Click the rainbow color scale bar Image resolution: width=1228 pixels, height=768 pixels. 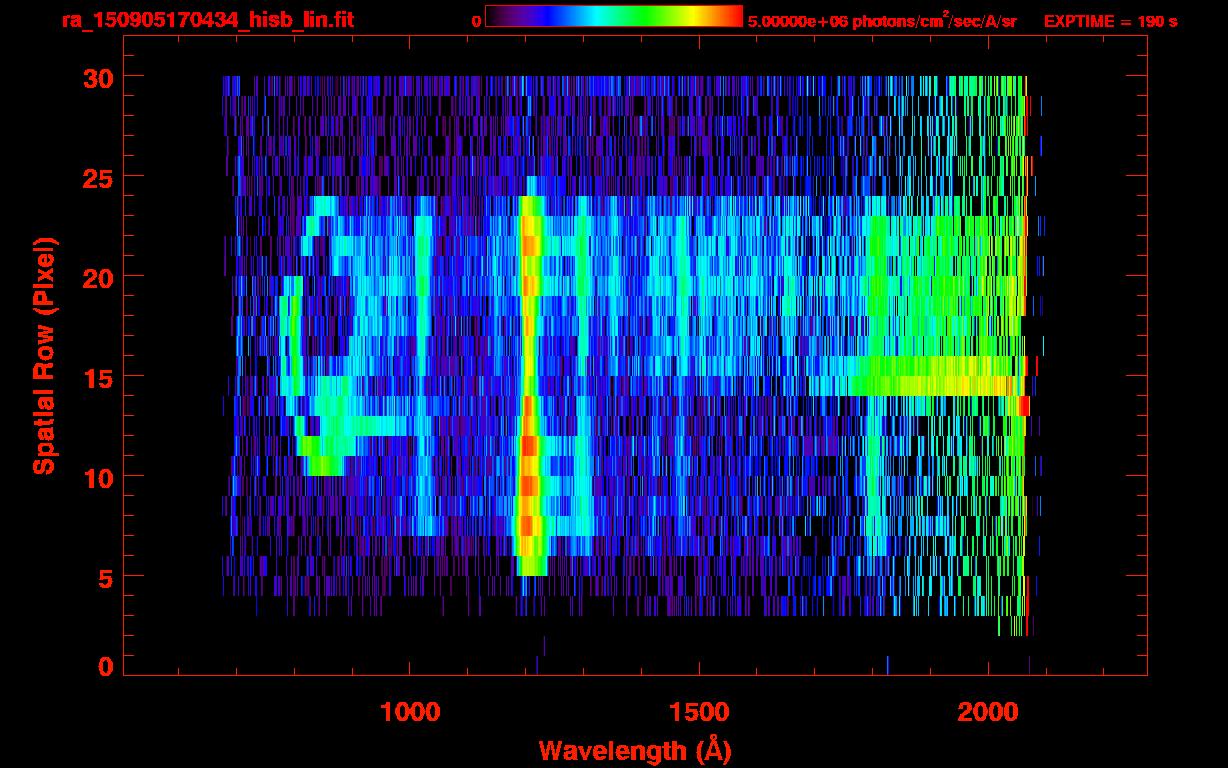(614, 16)
